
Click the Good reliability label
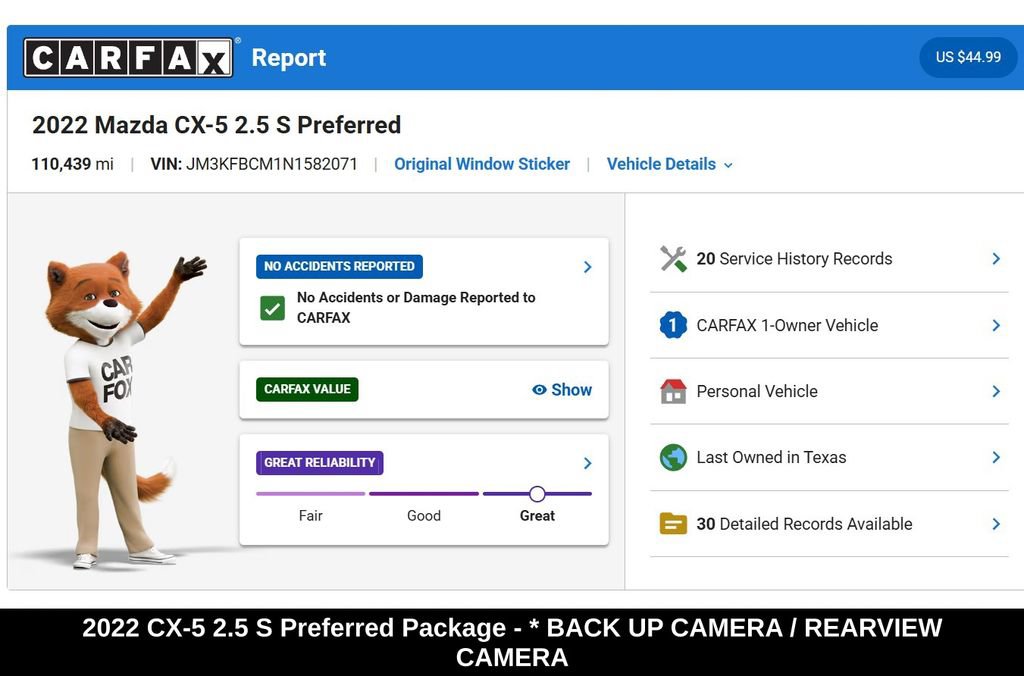point(424,516)
